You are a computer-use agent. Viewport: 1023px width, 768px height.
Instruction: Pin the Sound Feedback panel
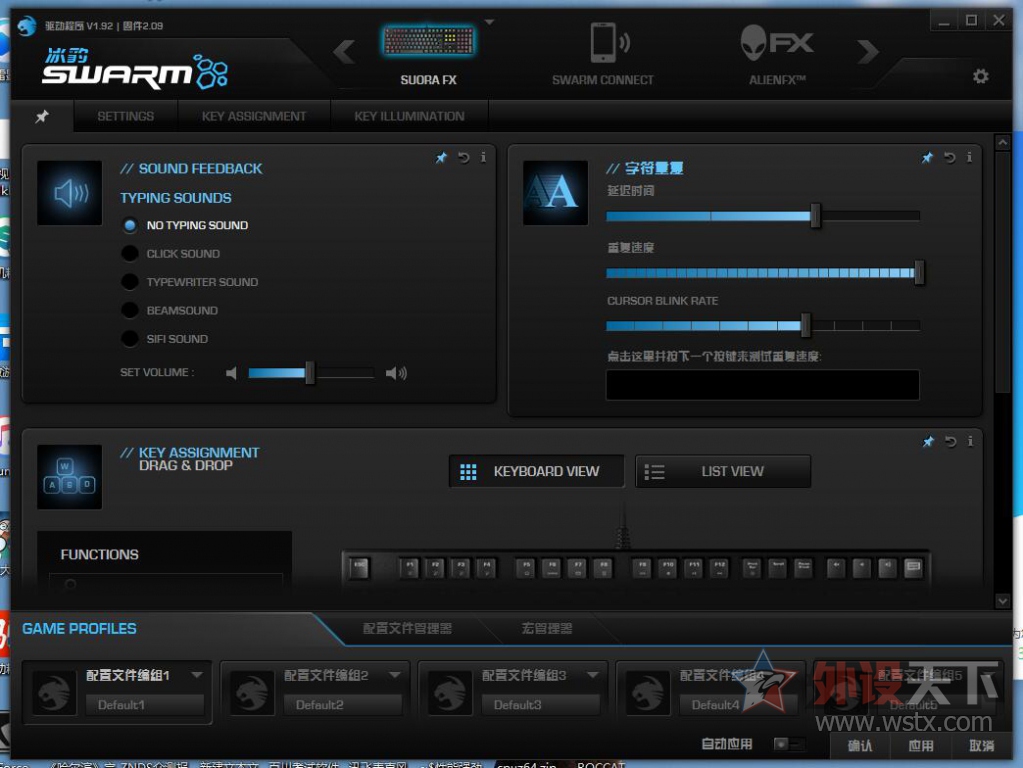coord(441,158)
